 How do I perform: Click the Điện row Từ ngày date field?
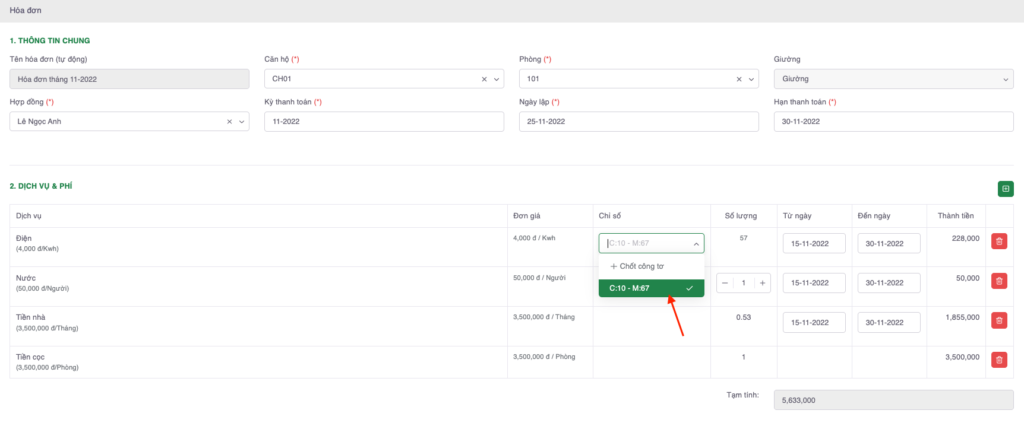coord(814,243)
